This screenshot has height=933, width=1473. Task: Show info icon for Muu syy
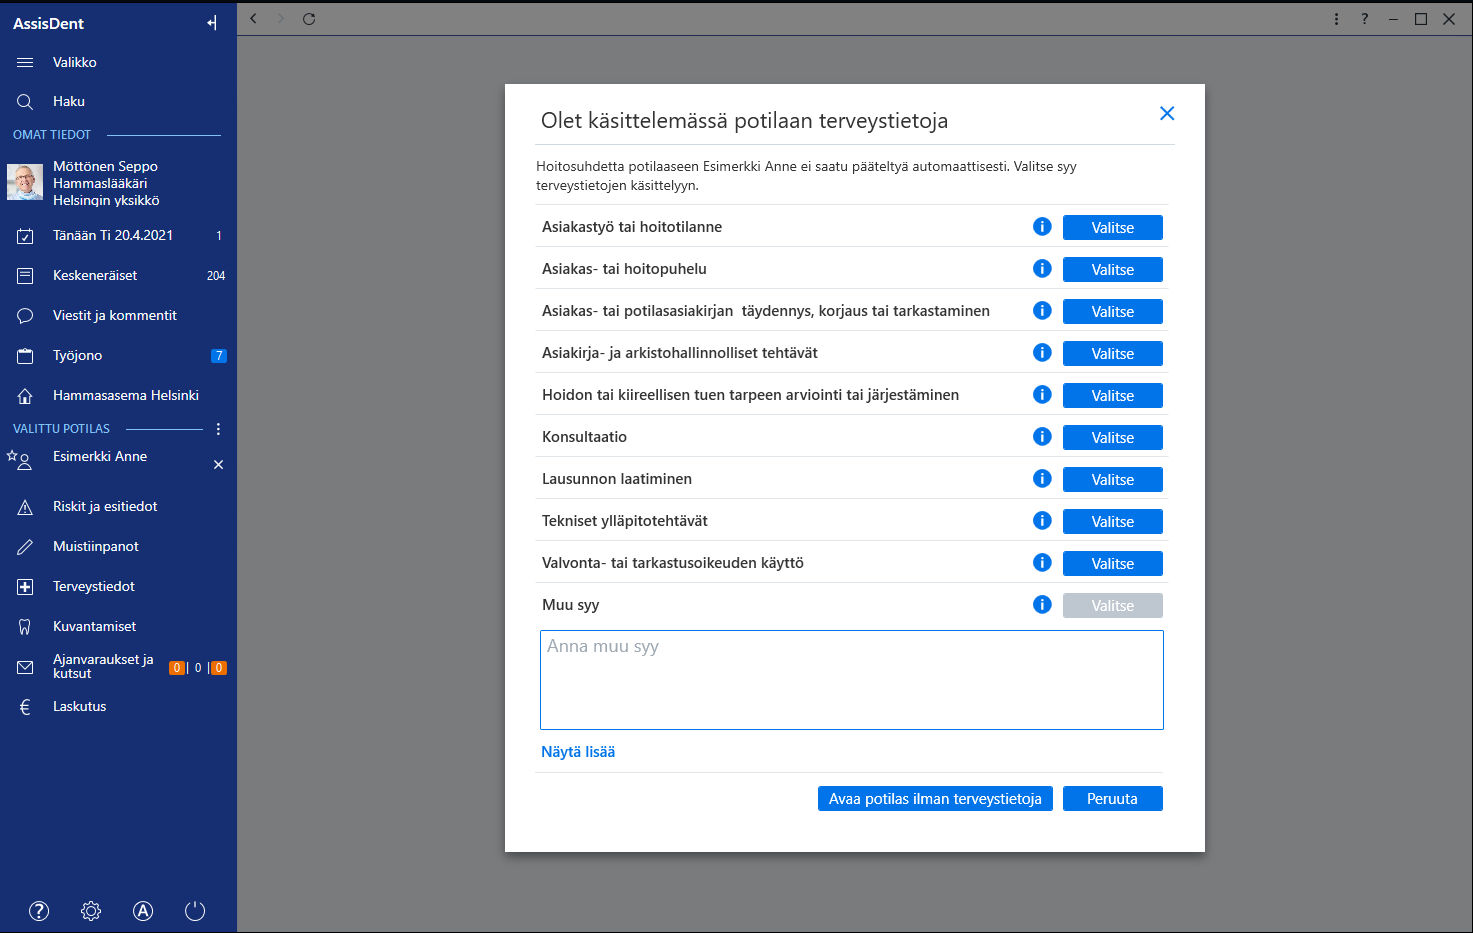(x=1042, y=605)
